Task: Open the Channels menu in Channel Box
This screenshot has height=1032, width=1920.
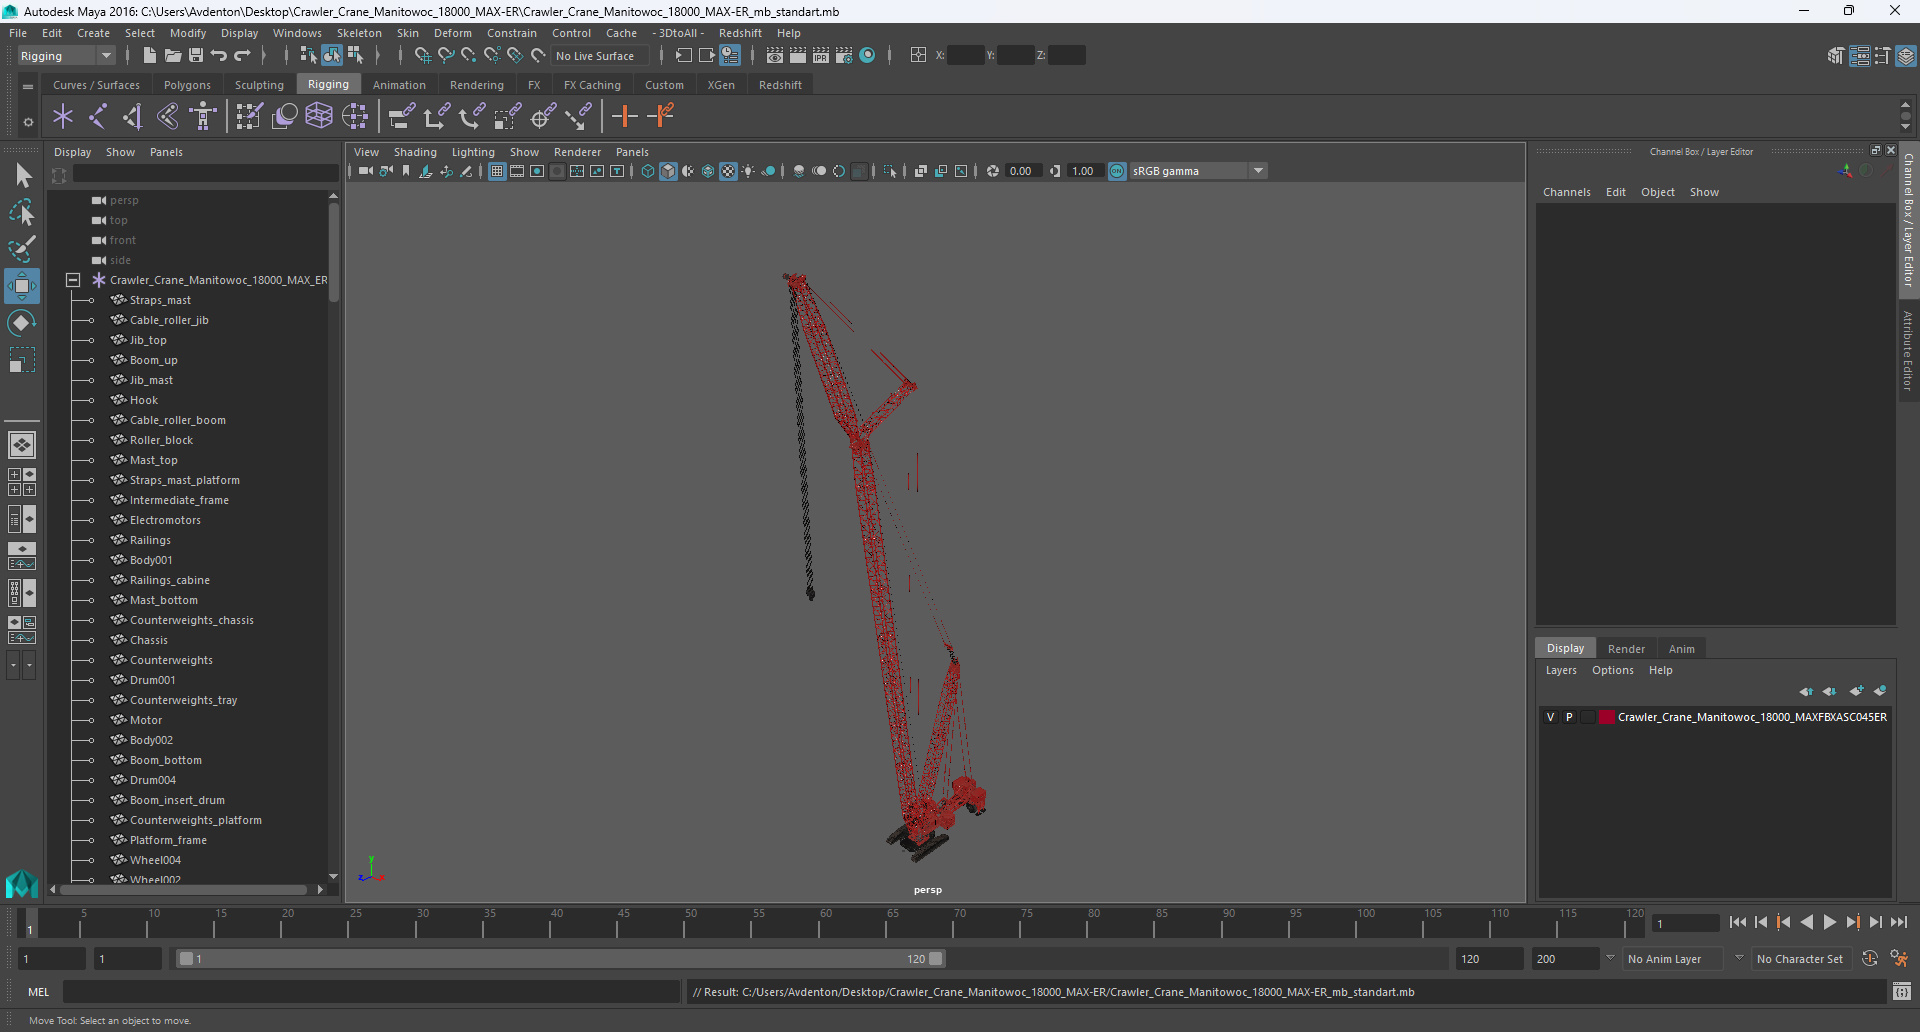Action: pos(1566,192)
